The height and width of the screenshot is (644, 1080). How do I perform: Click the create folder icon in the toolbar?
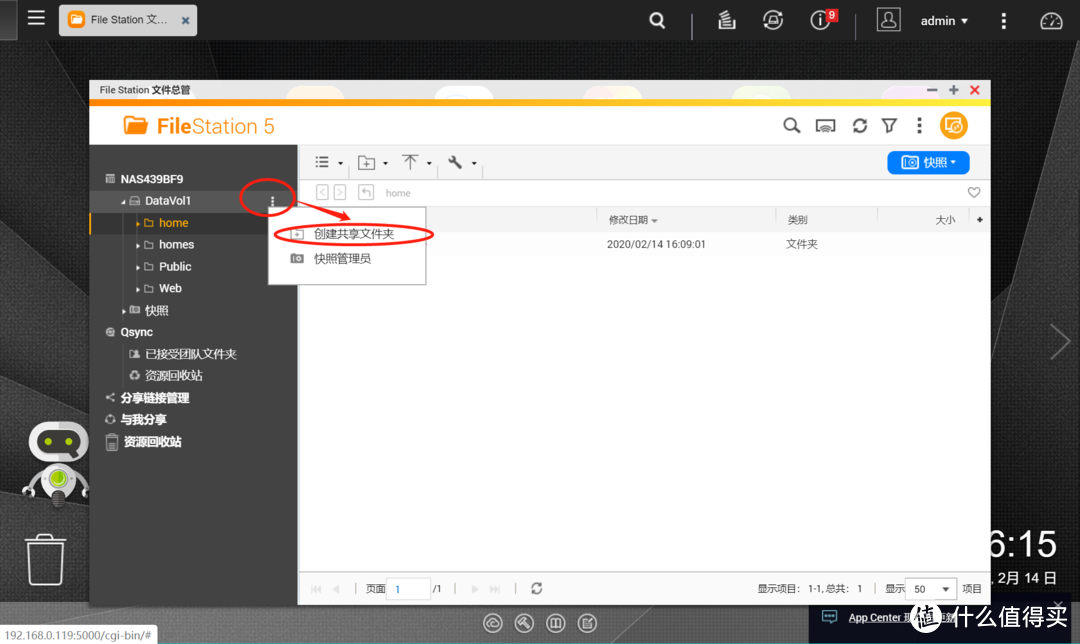click(368, 162)
